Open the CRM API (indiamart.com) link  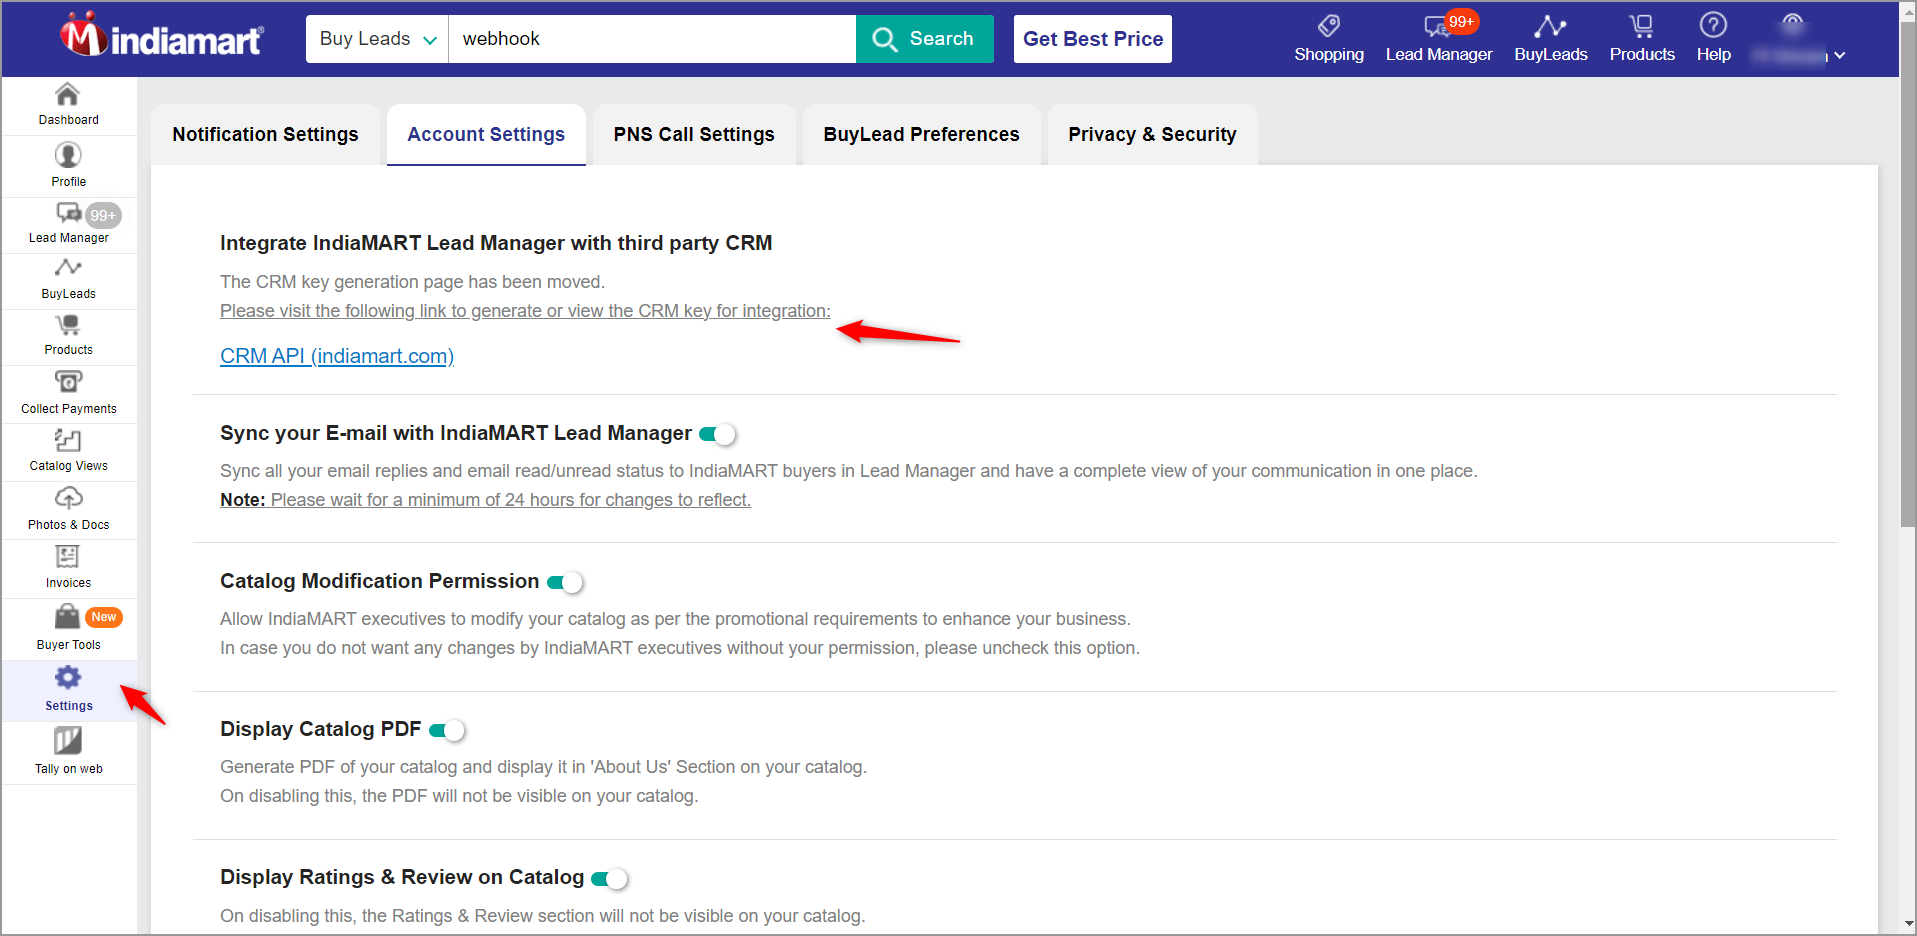[x=337, y=356]
